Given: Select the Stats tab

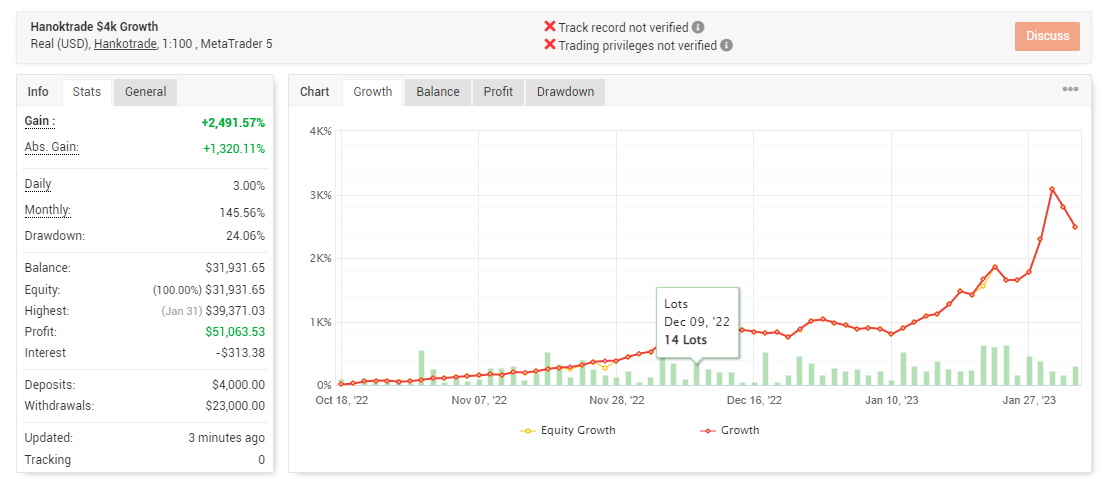Looking at the screenshot, I should 87,92.
